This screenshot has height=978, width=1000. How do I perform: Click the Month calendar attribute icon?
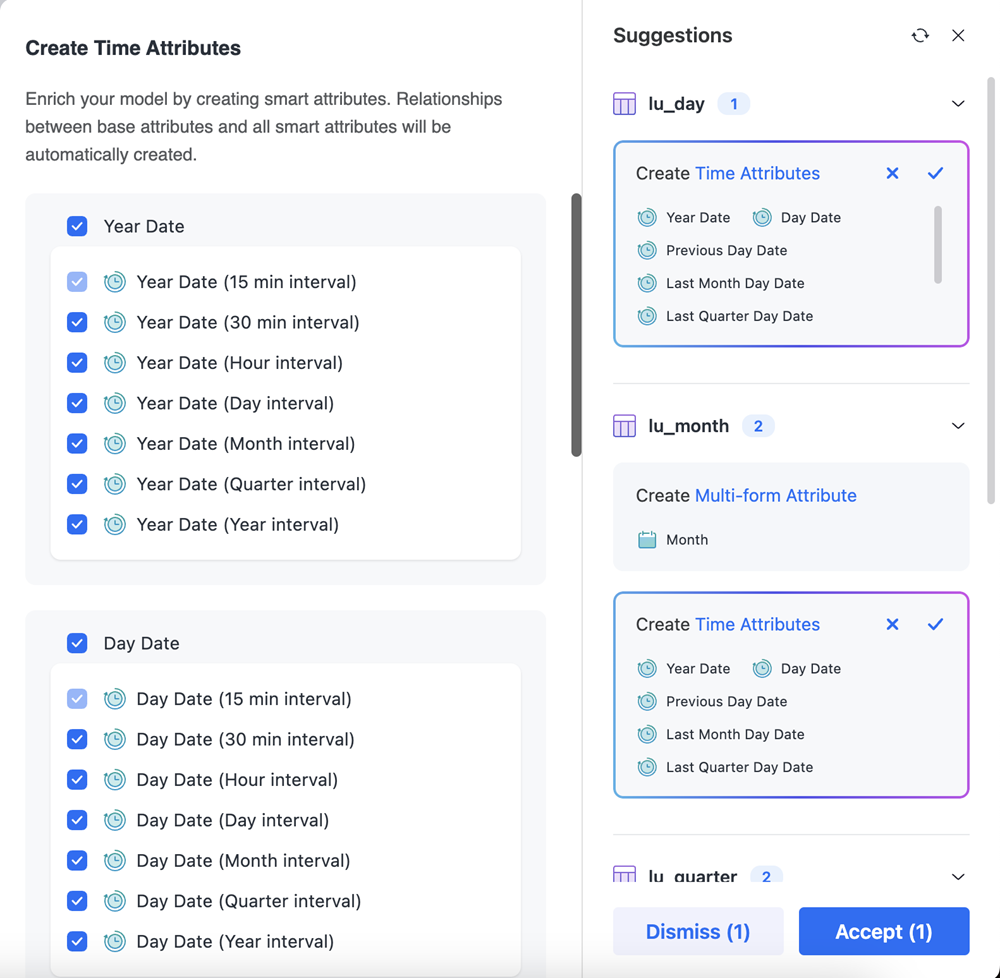point(647,540)
